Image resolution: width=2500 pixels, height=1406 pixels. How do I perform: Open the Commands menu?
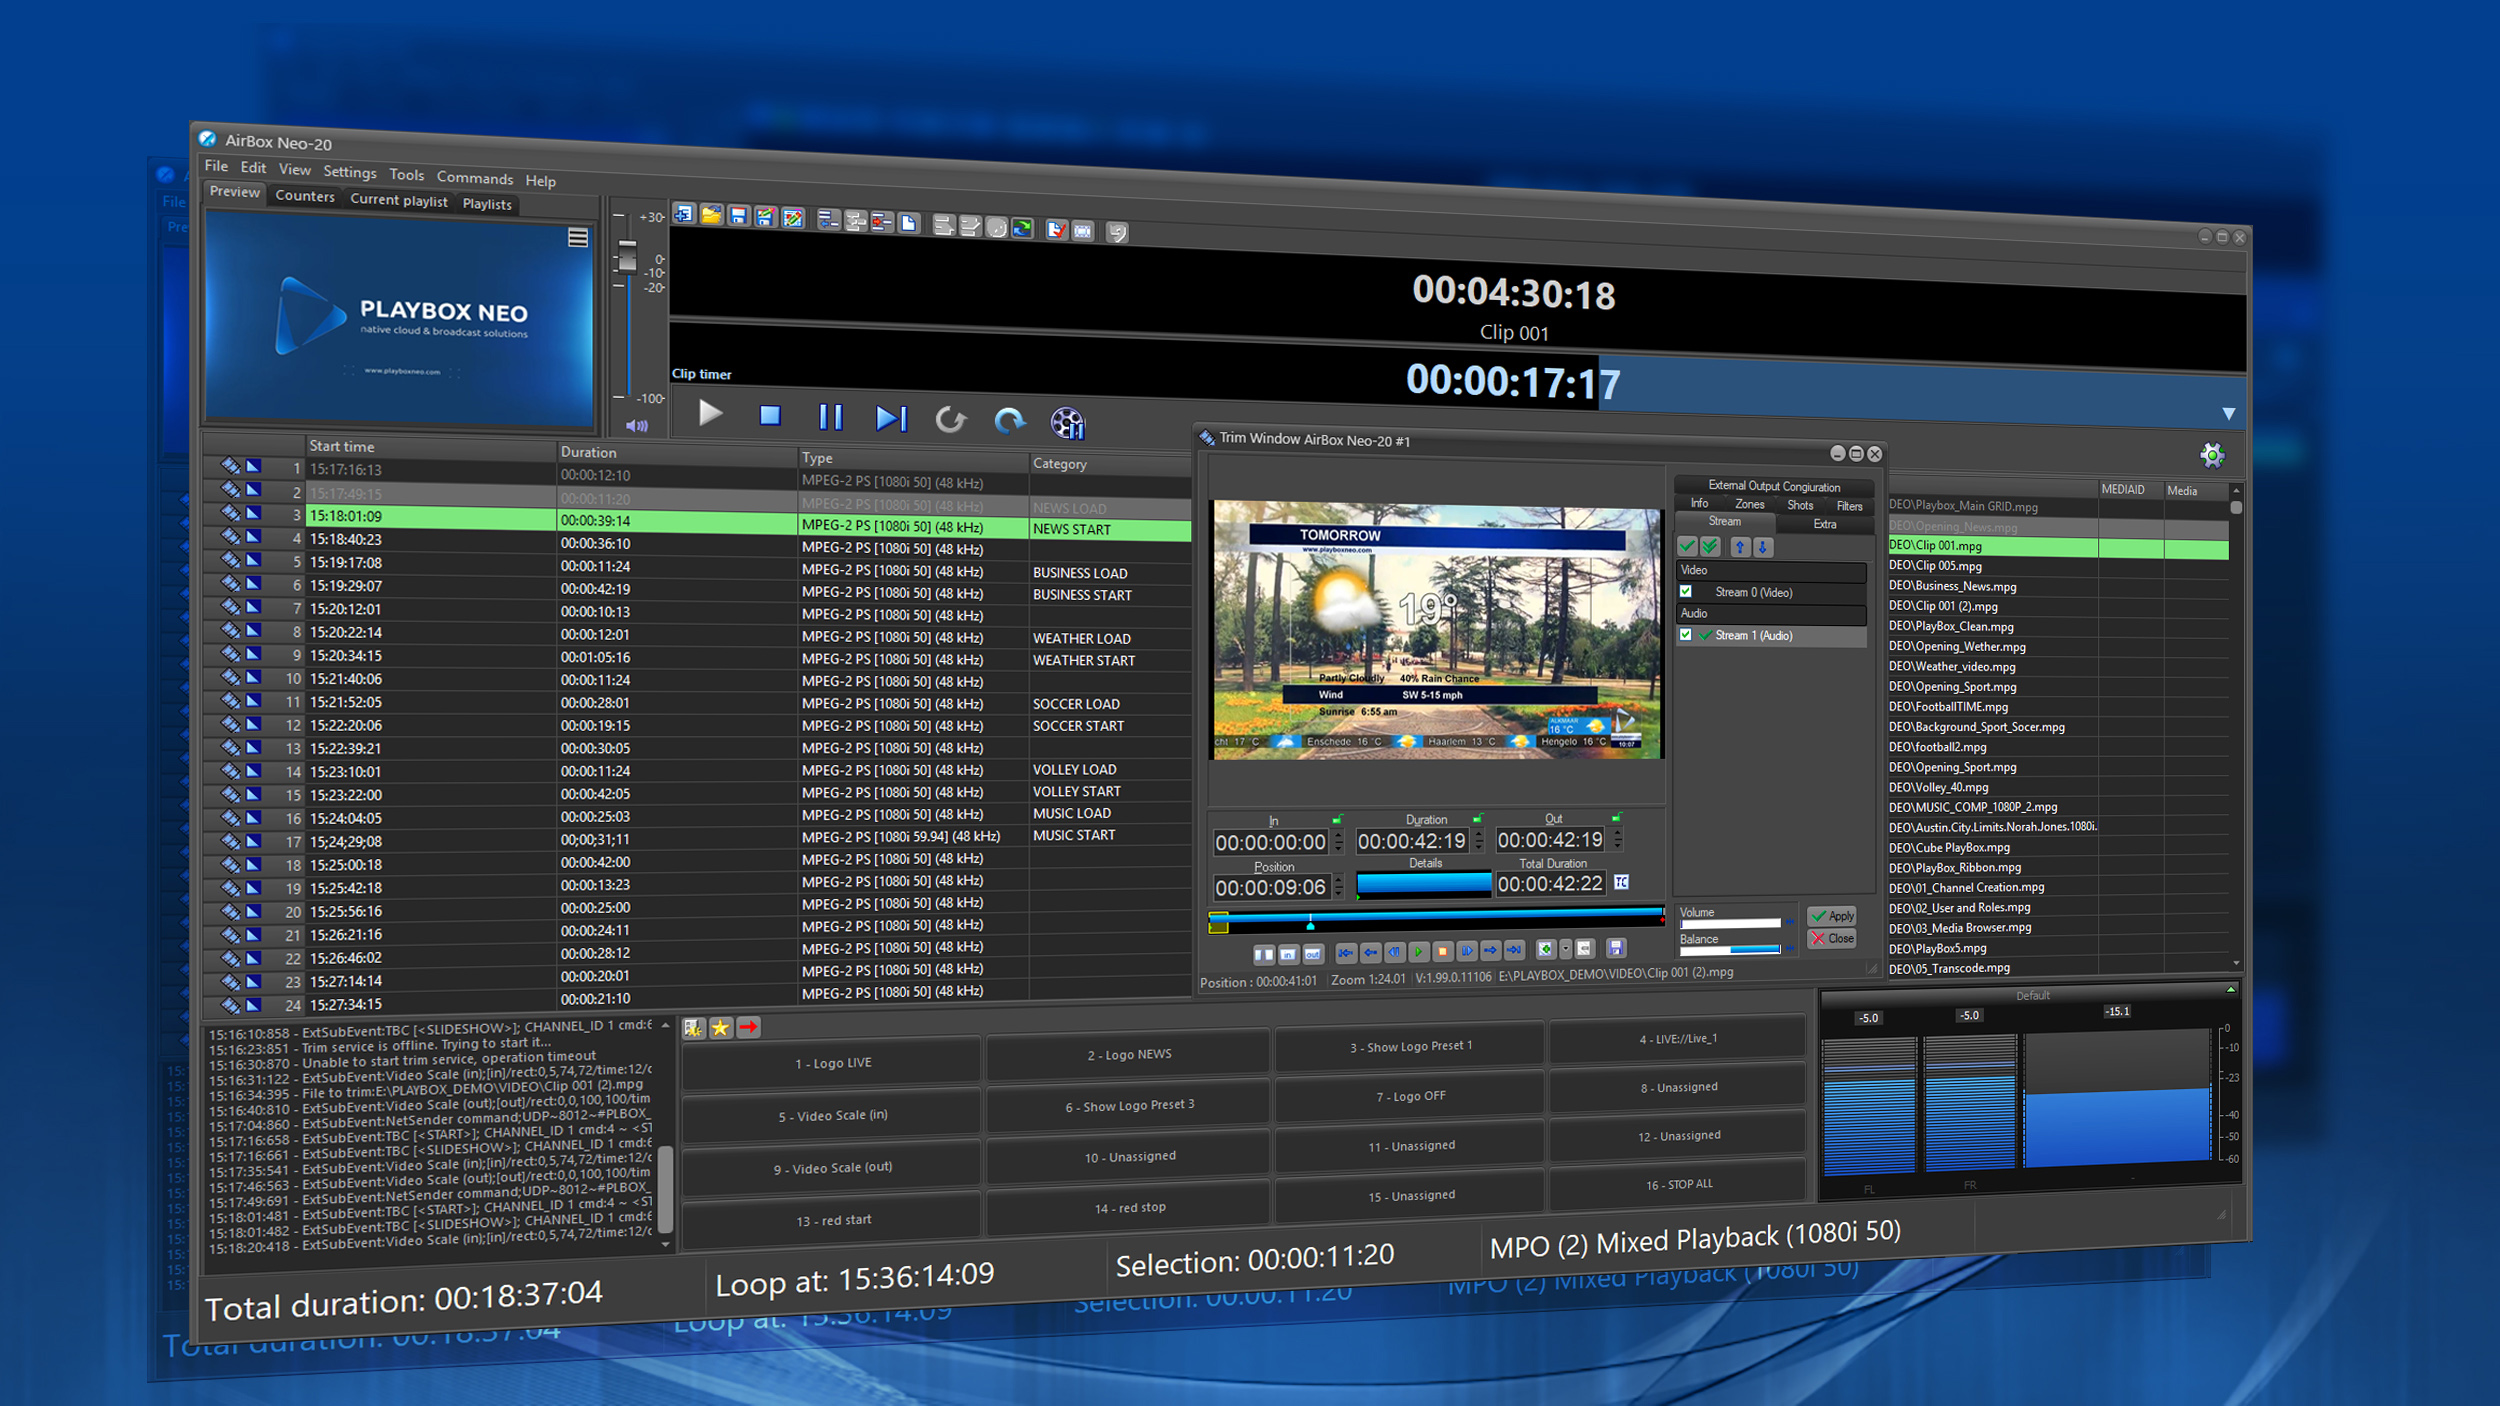475,179
